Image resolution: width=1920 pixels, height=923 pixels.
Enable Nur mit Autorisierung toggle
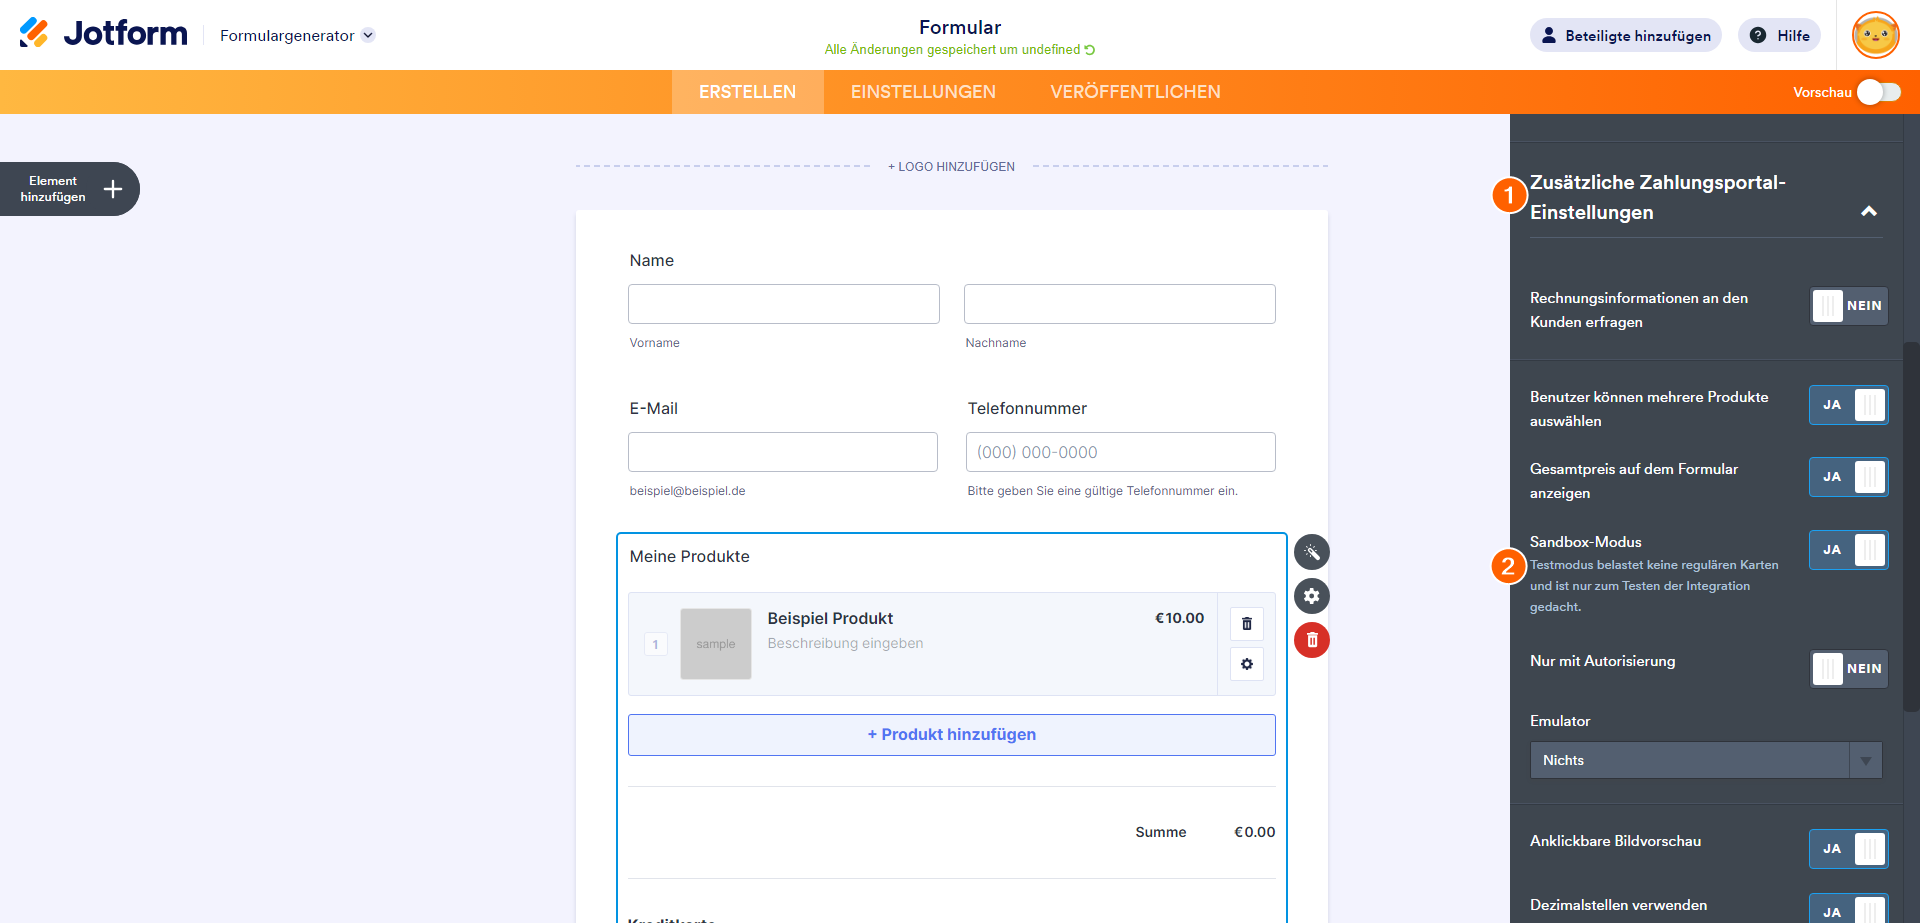[1848, 669]
